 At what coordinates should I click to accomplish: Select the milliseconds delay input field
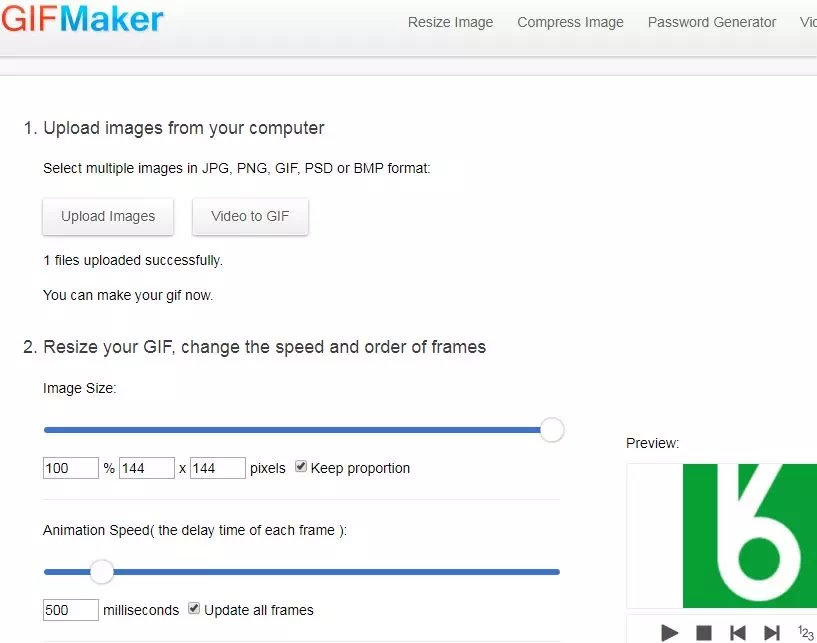[70, 610]
